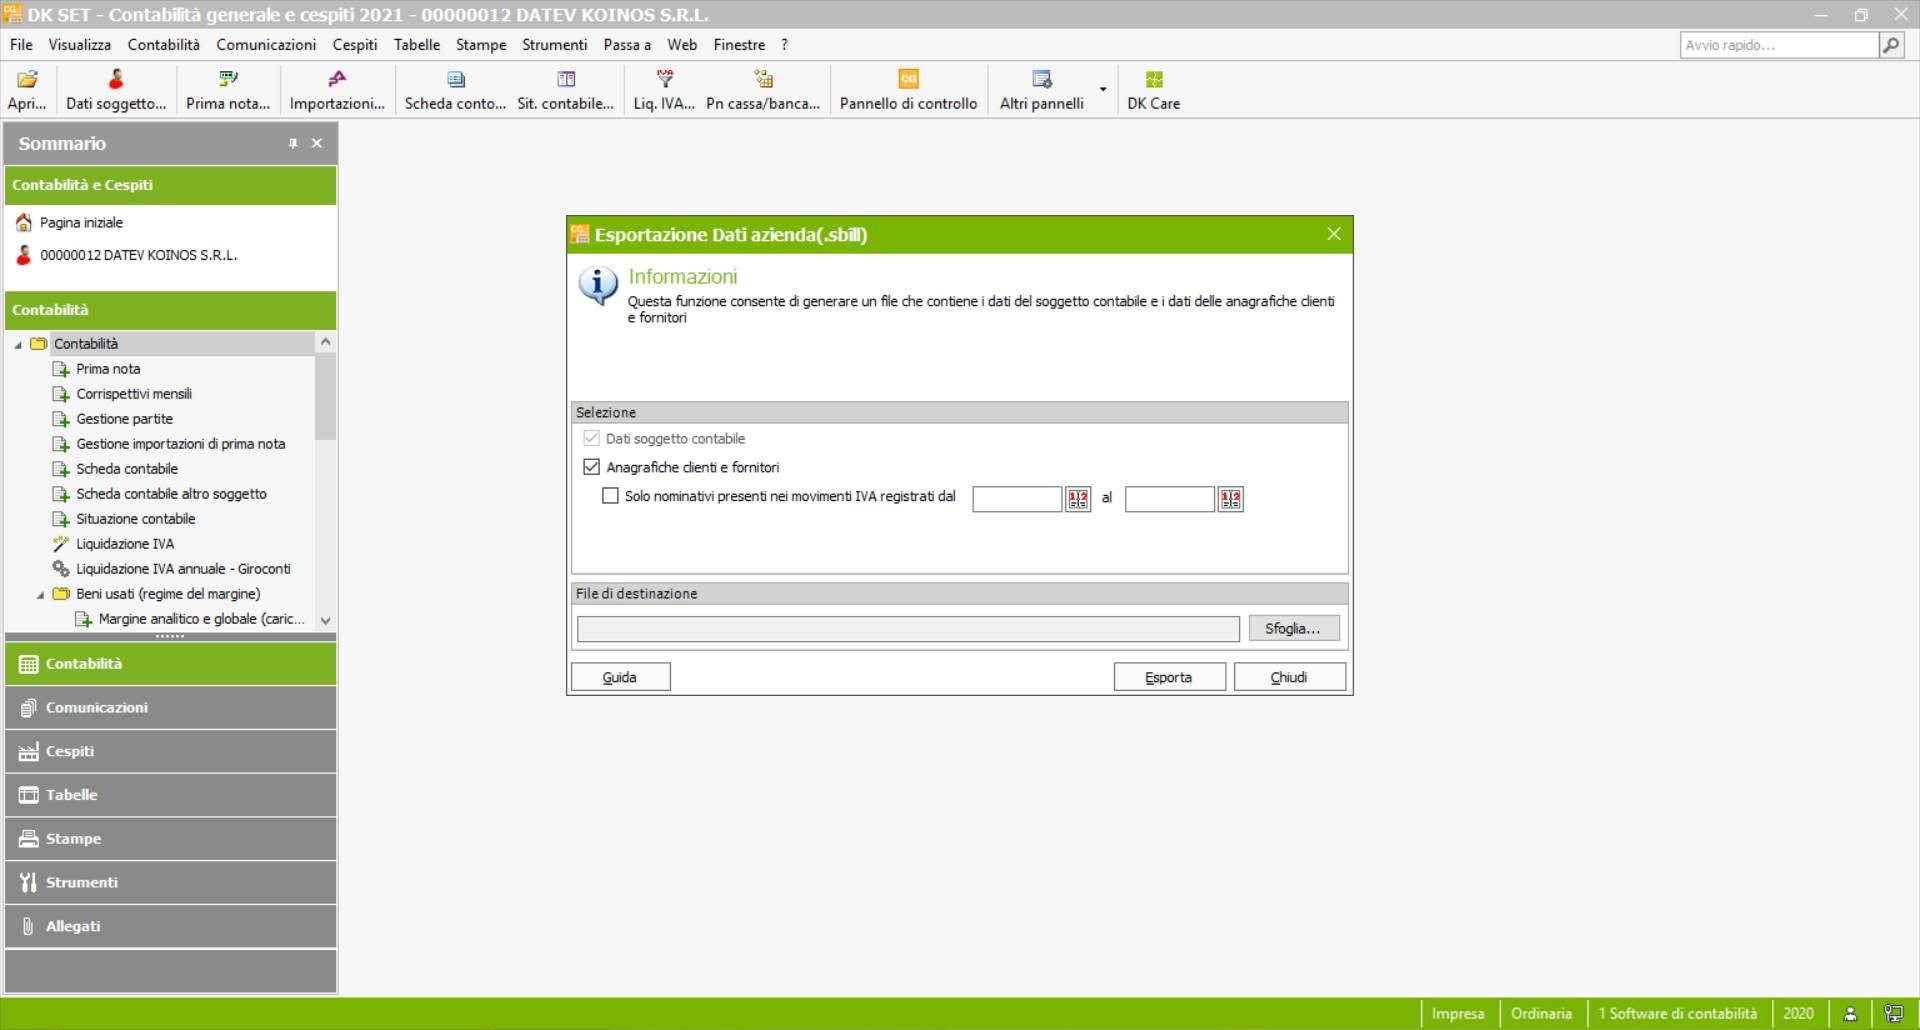Open the Stampe menu in menu bar

pos(481,45)
